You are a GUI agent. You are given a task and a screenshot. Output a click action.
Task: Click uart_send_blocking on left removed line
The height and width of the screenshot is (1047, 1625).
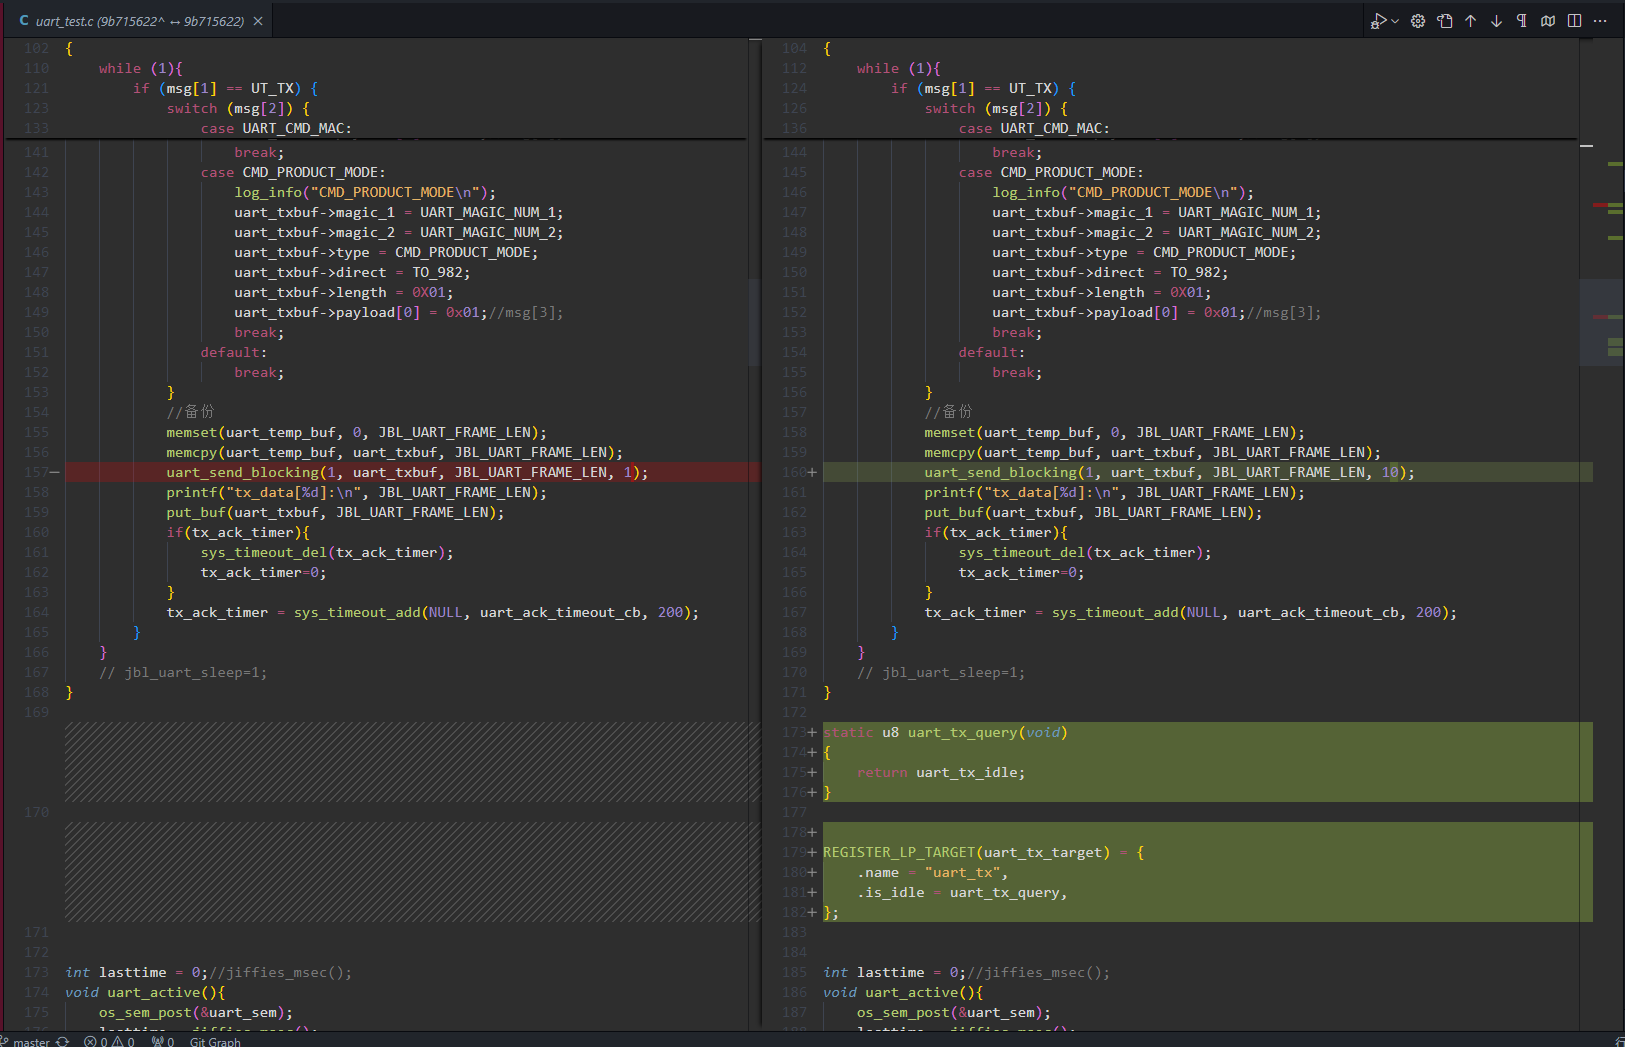click(x=242, y=472)
